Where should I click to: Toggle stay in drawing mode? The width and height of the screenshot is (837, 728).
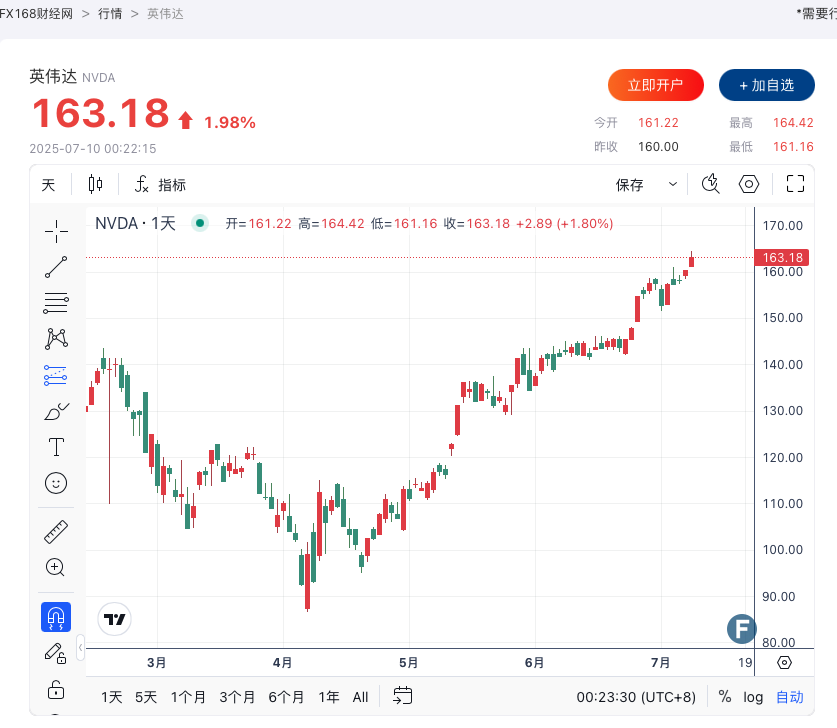[x=56, y=653]
